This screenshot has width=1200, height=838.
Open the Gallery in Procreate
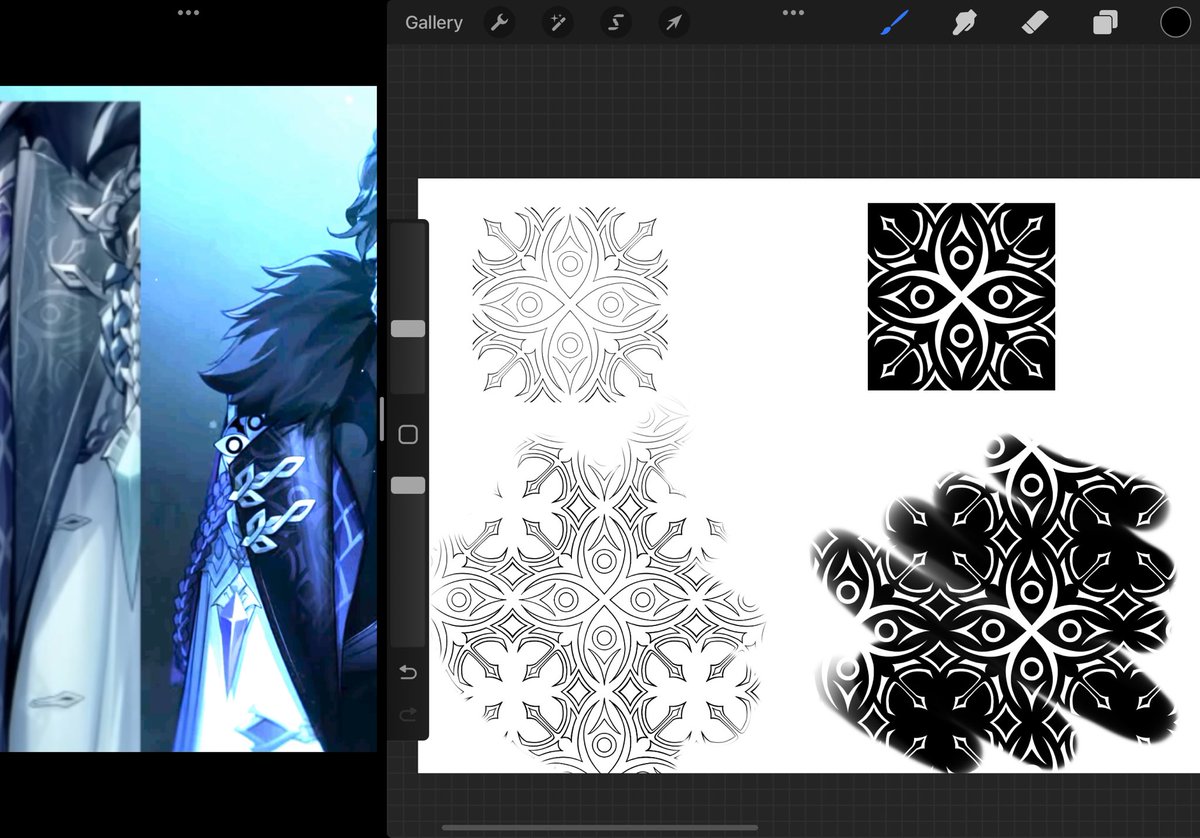click(x=433, y=22)
